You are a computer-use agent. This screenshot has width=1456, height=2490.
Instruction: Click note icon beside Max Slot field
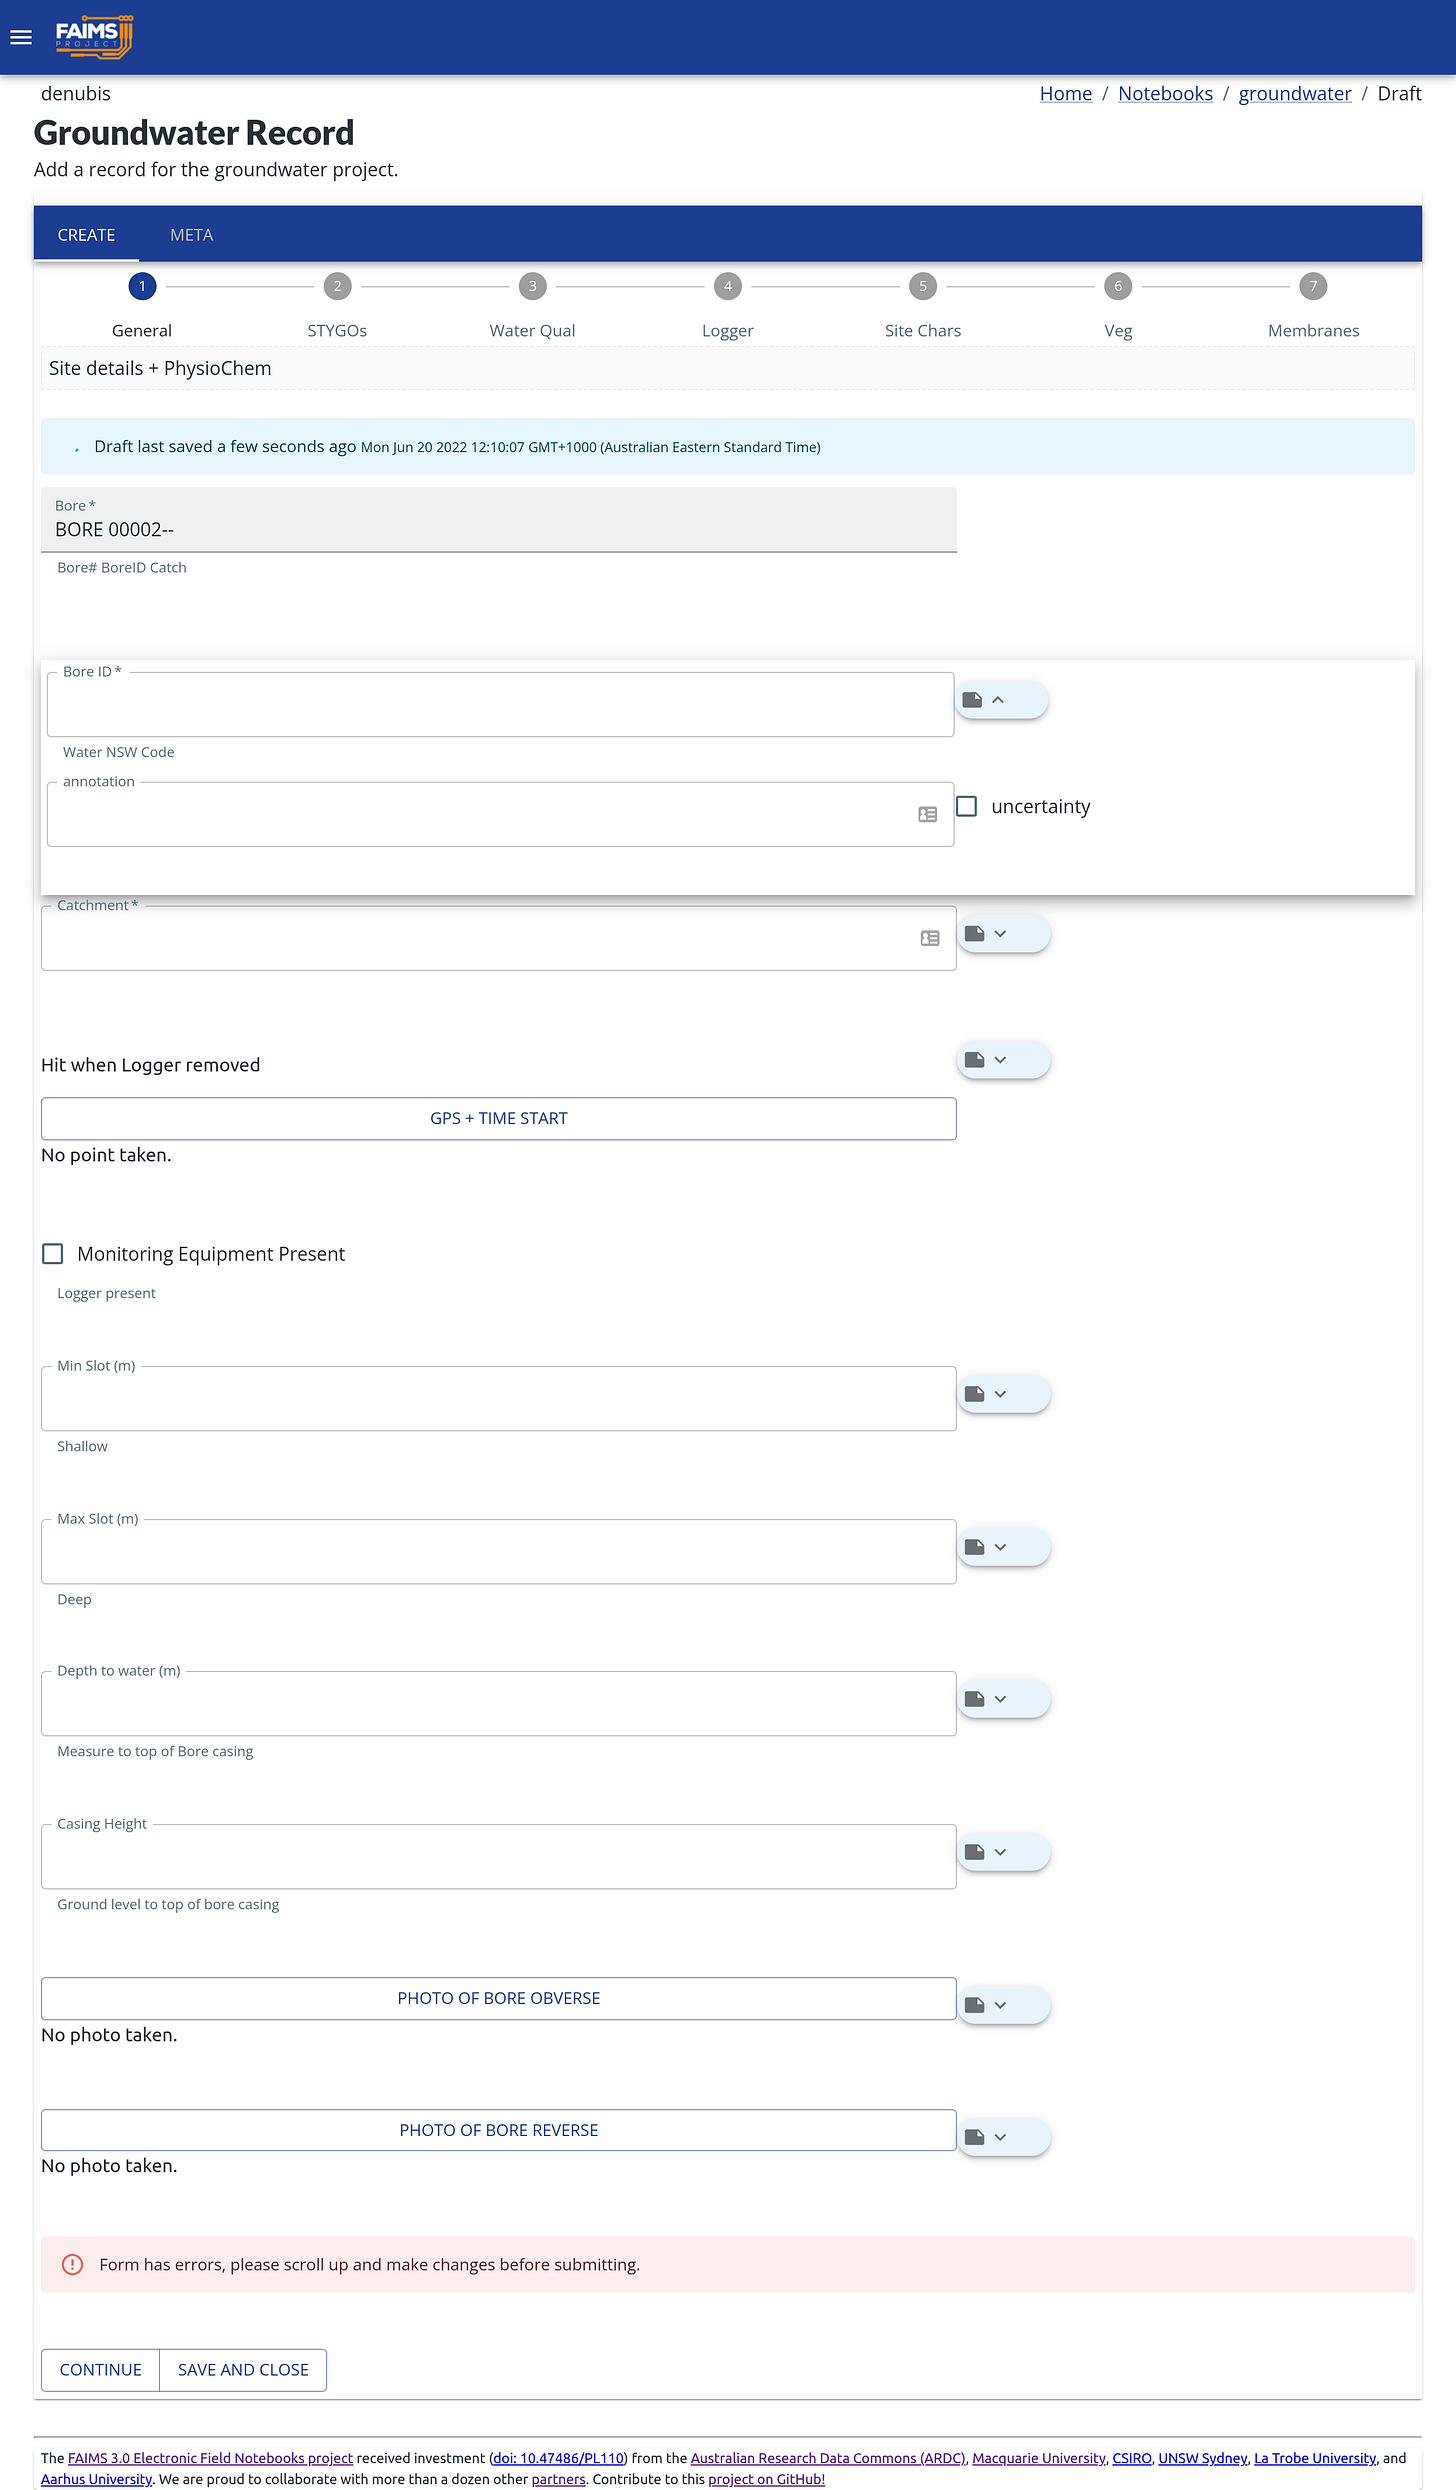point(975,1547)
